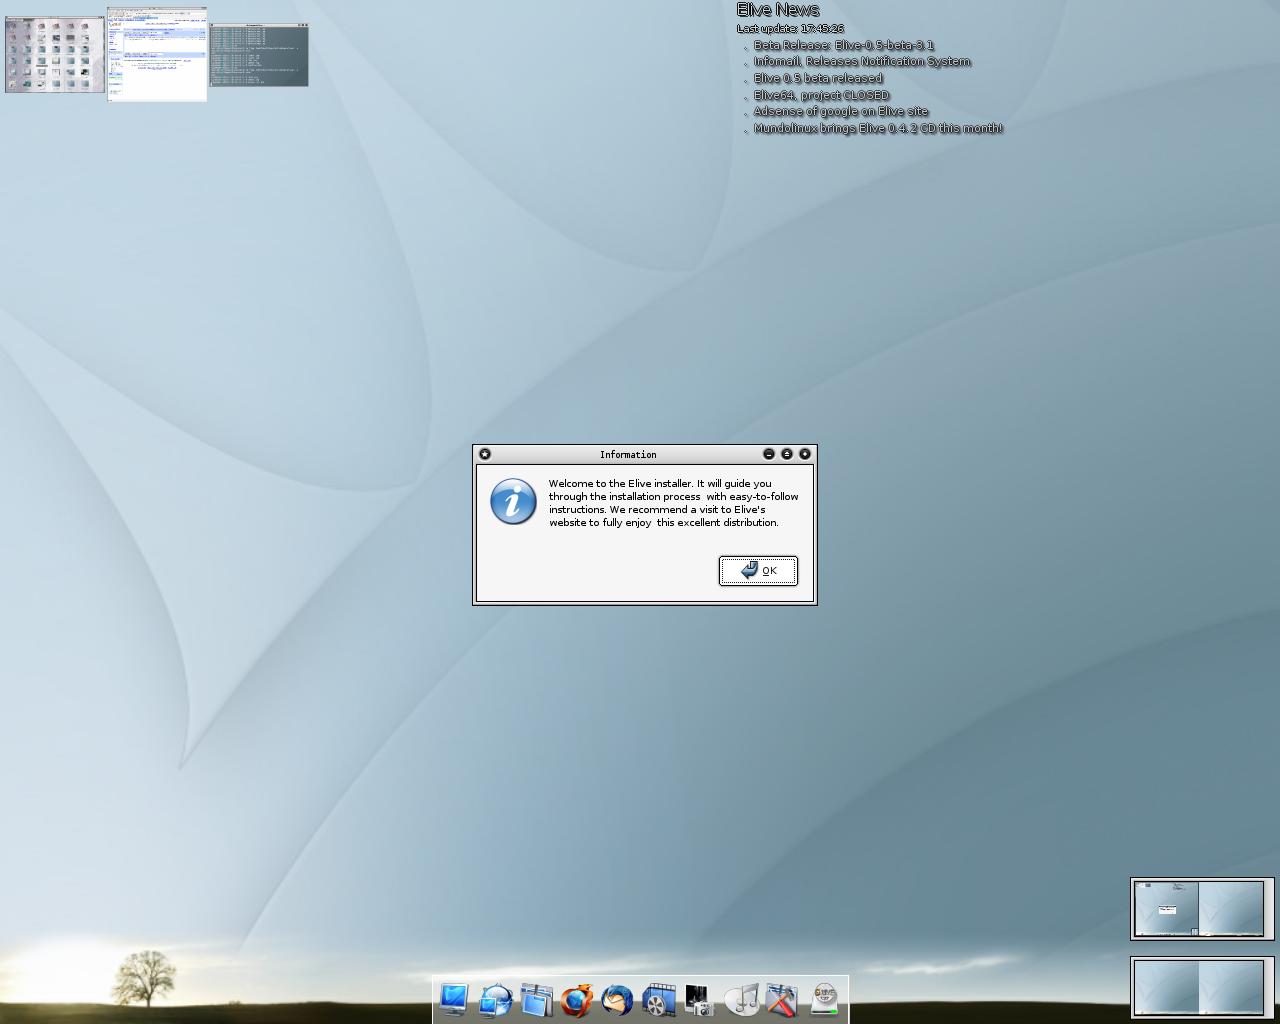
Task: Select the Information dialog title bar
Action: pos(628,454)
